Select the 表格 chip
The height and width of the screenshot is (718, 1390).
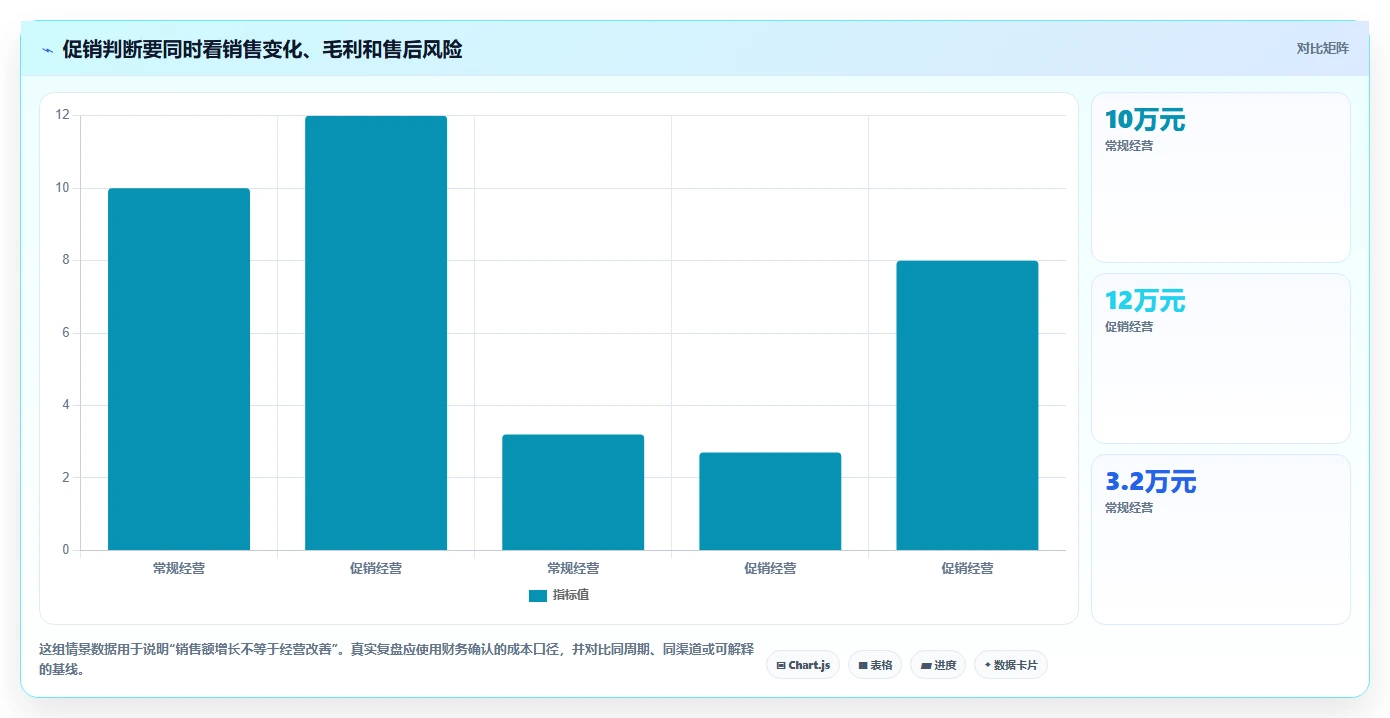[x=875, y=665]
